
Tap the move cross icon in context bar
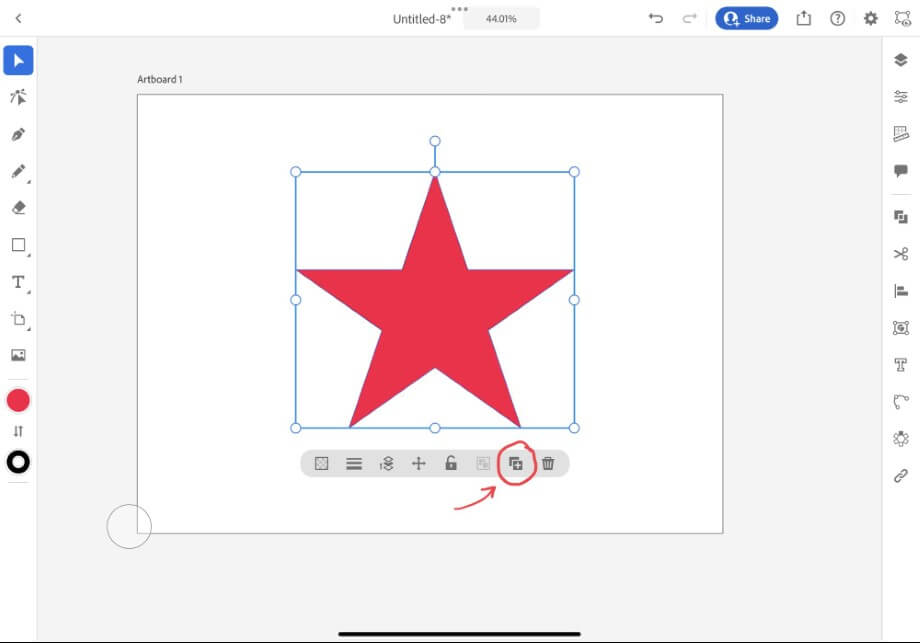pos(418,463)
